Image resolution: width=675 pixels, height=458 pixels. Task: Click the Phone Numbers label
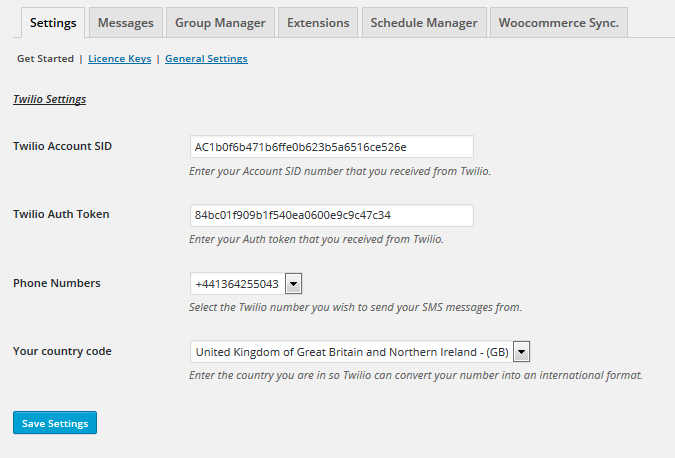pos(56,283)
